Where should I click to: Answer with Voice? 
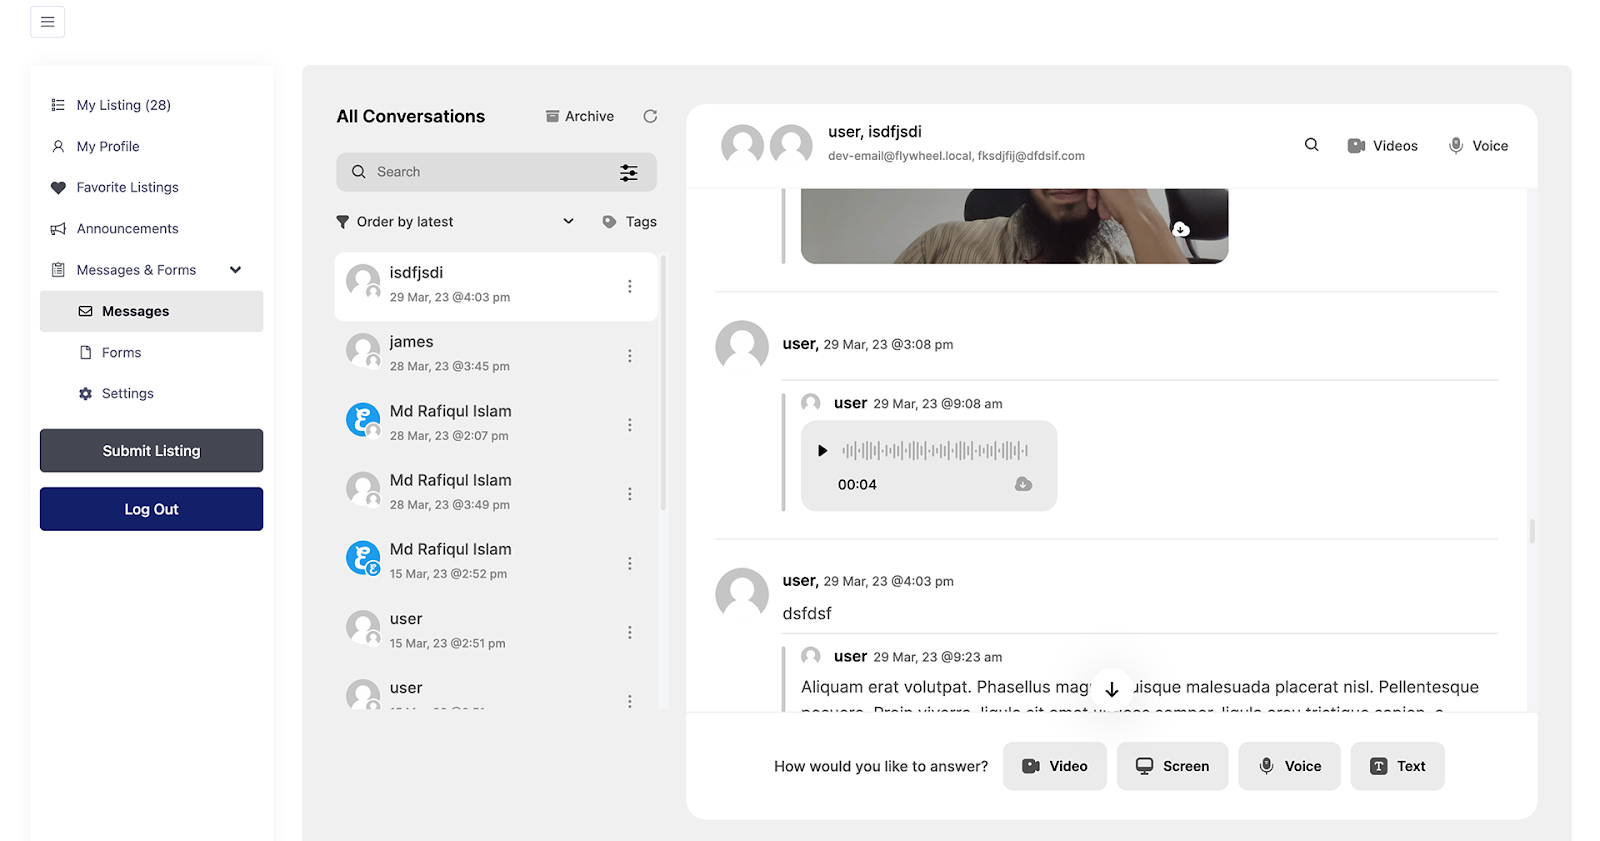(x=1290, y=766)
